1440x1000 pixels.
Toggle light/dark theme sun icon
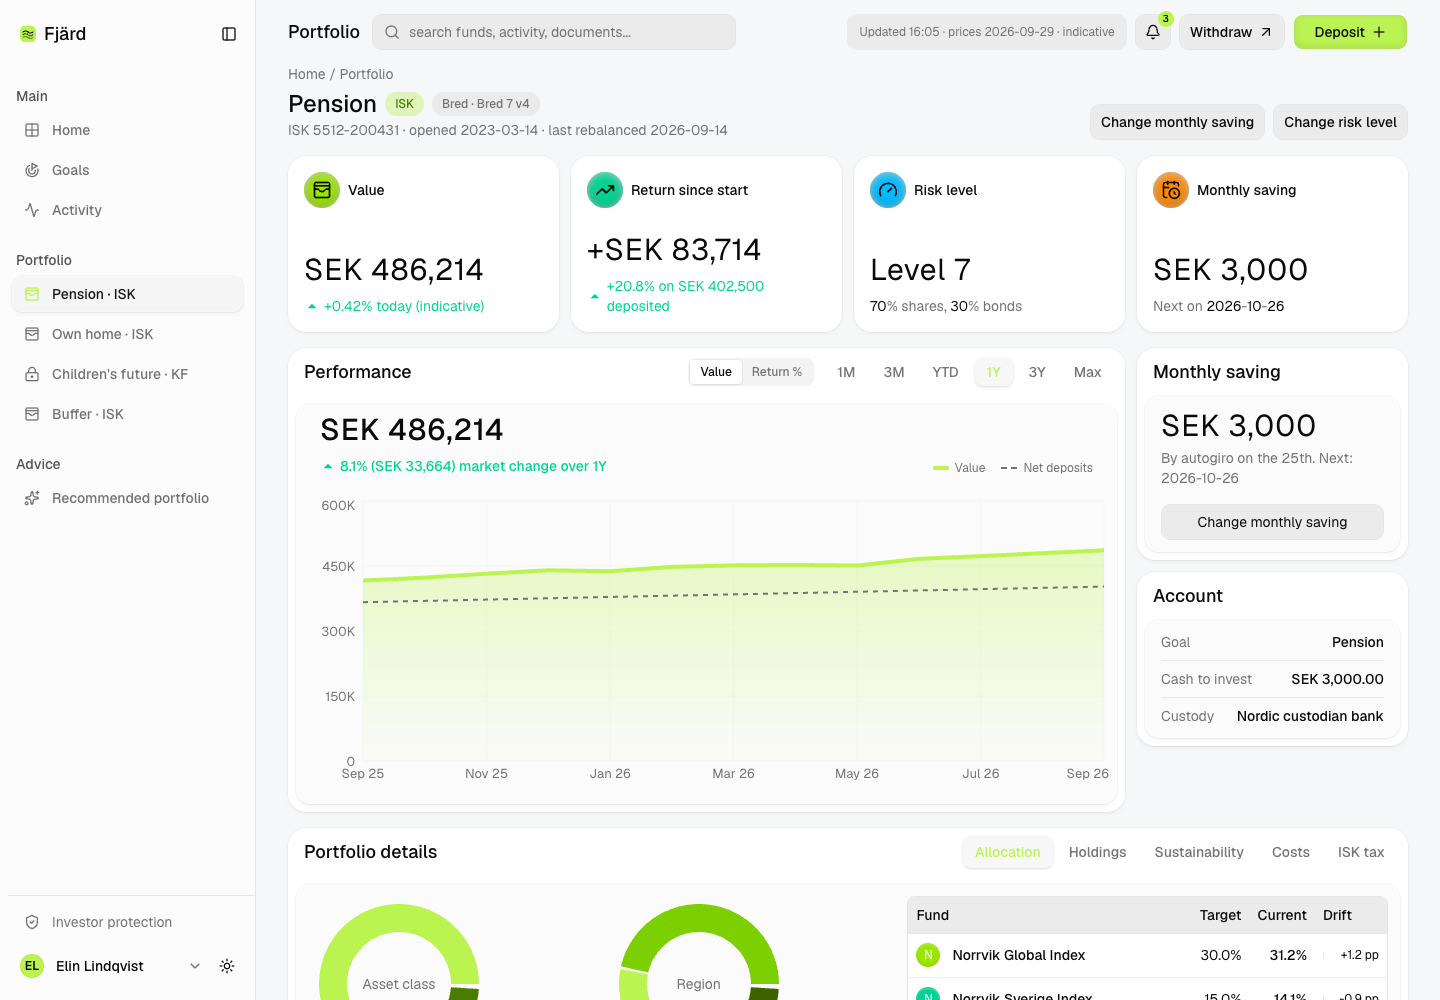(227, 966)
